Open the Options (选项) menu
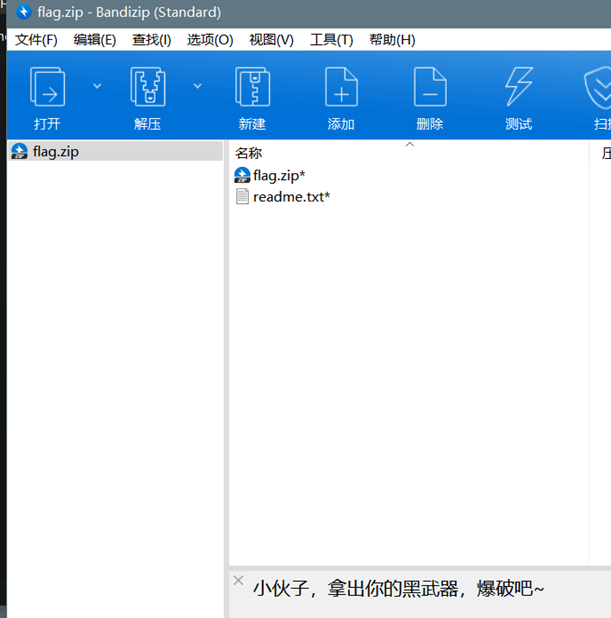Image resolution: width=611 pixels, height=618 pixels. [x=210, y=40]
